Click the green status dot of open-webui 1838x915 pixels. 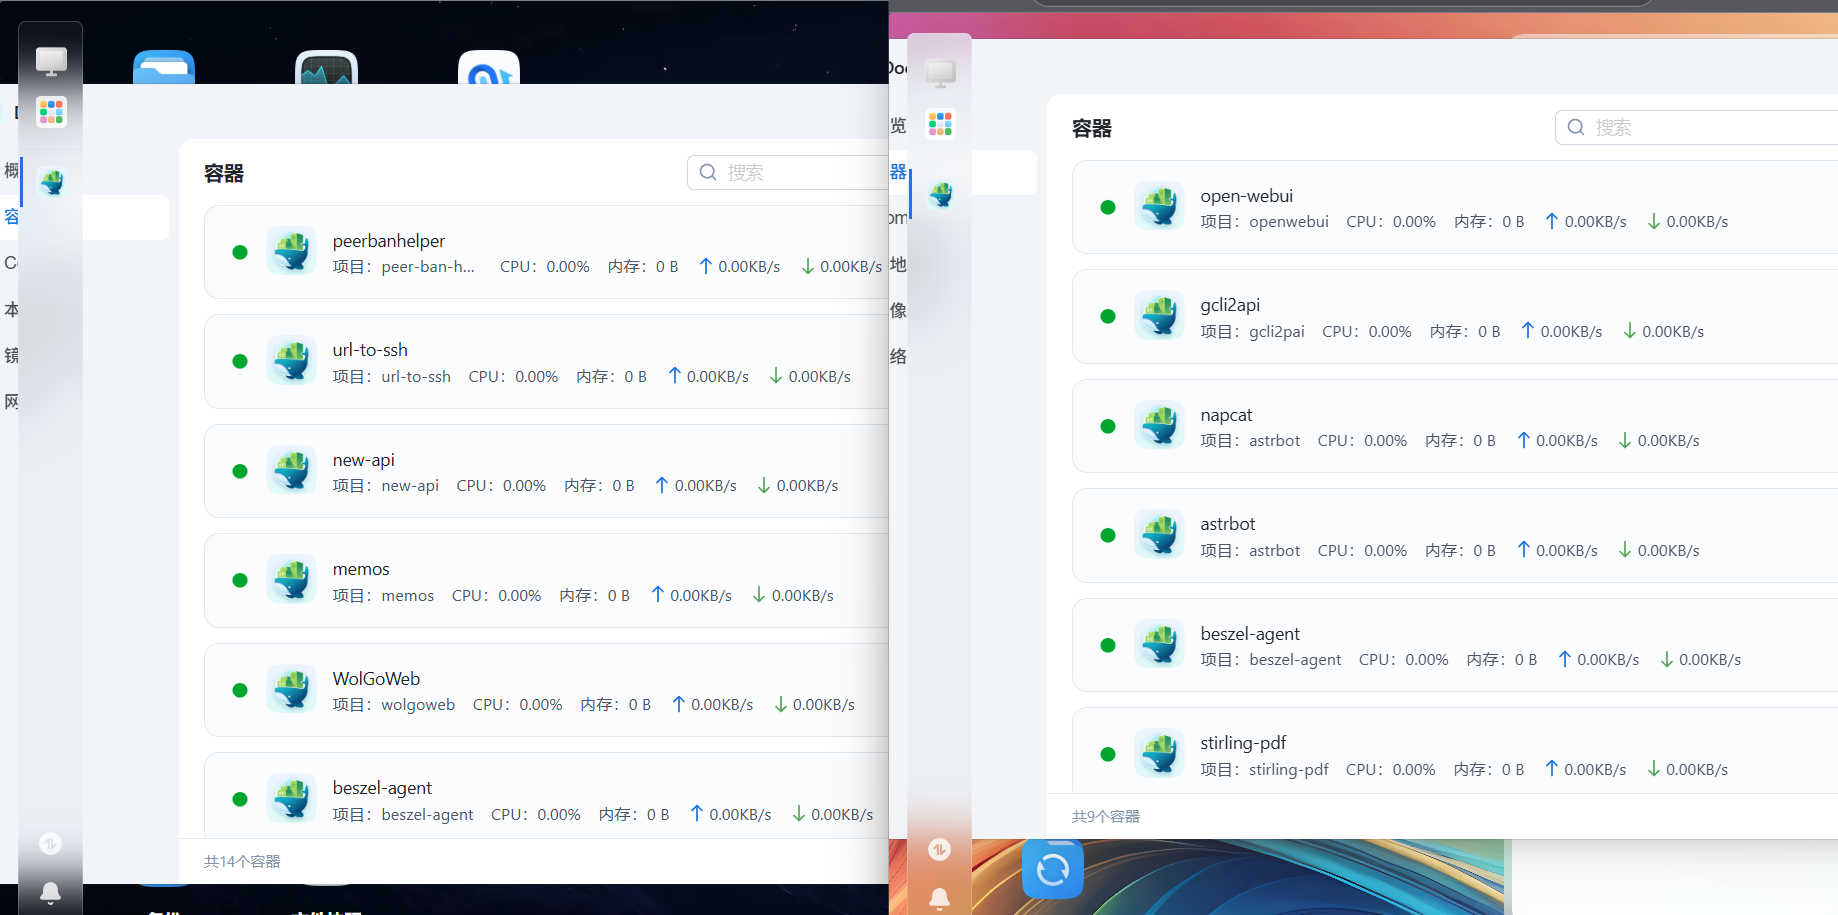point(1108,207)
